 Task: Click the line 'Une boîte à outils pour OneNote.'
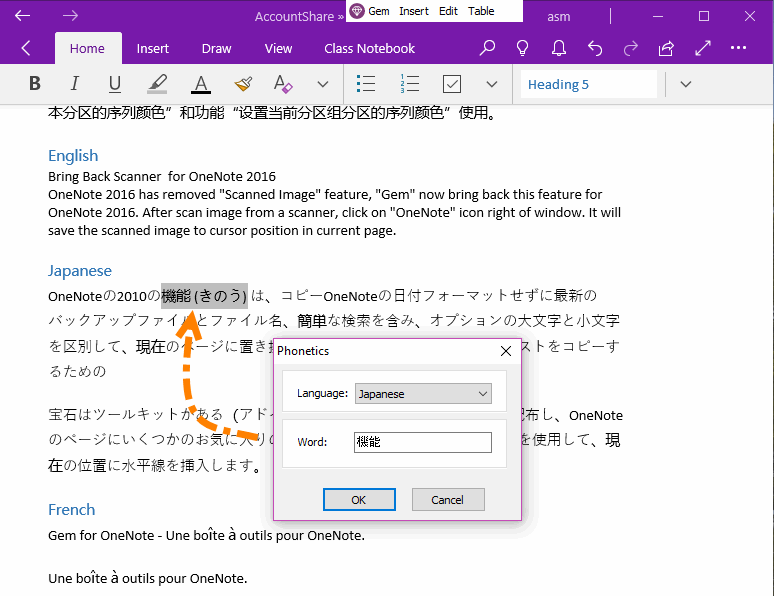(148, 578)
